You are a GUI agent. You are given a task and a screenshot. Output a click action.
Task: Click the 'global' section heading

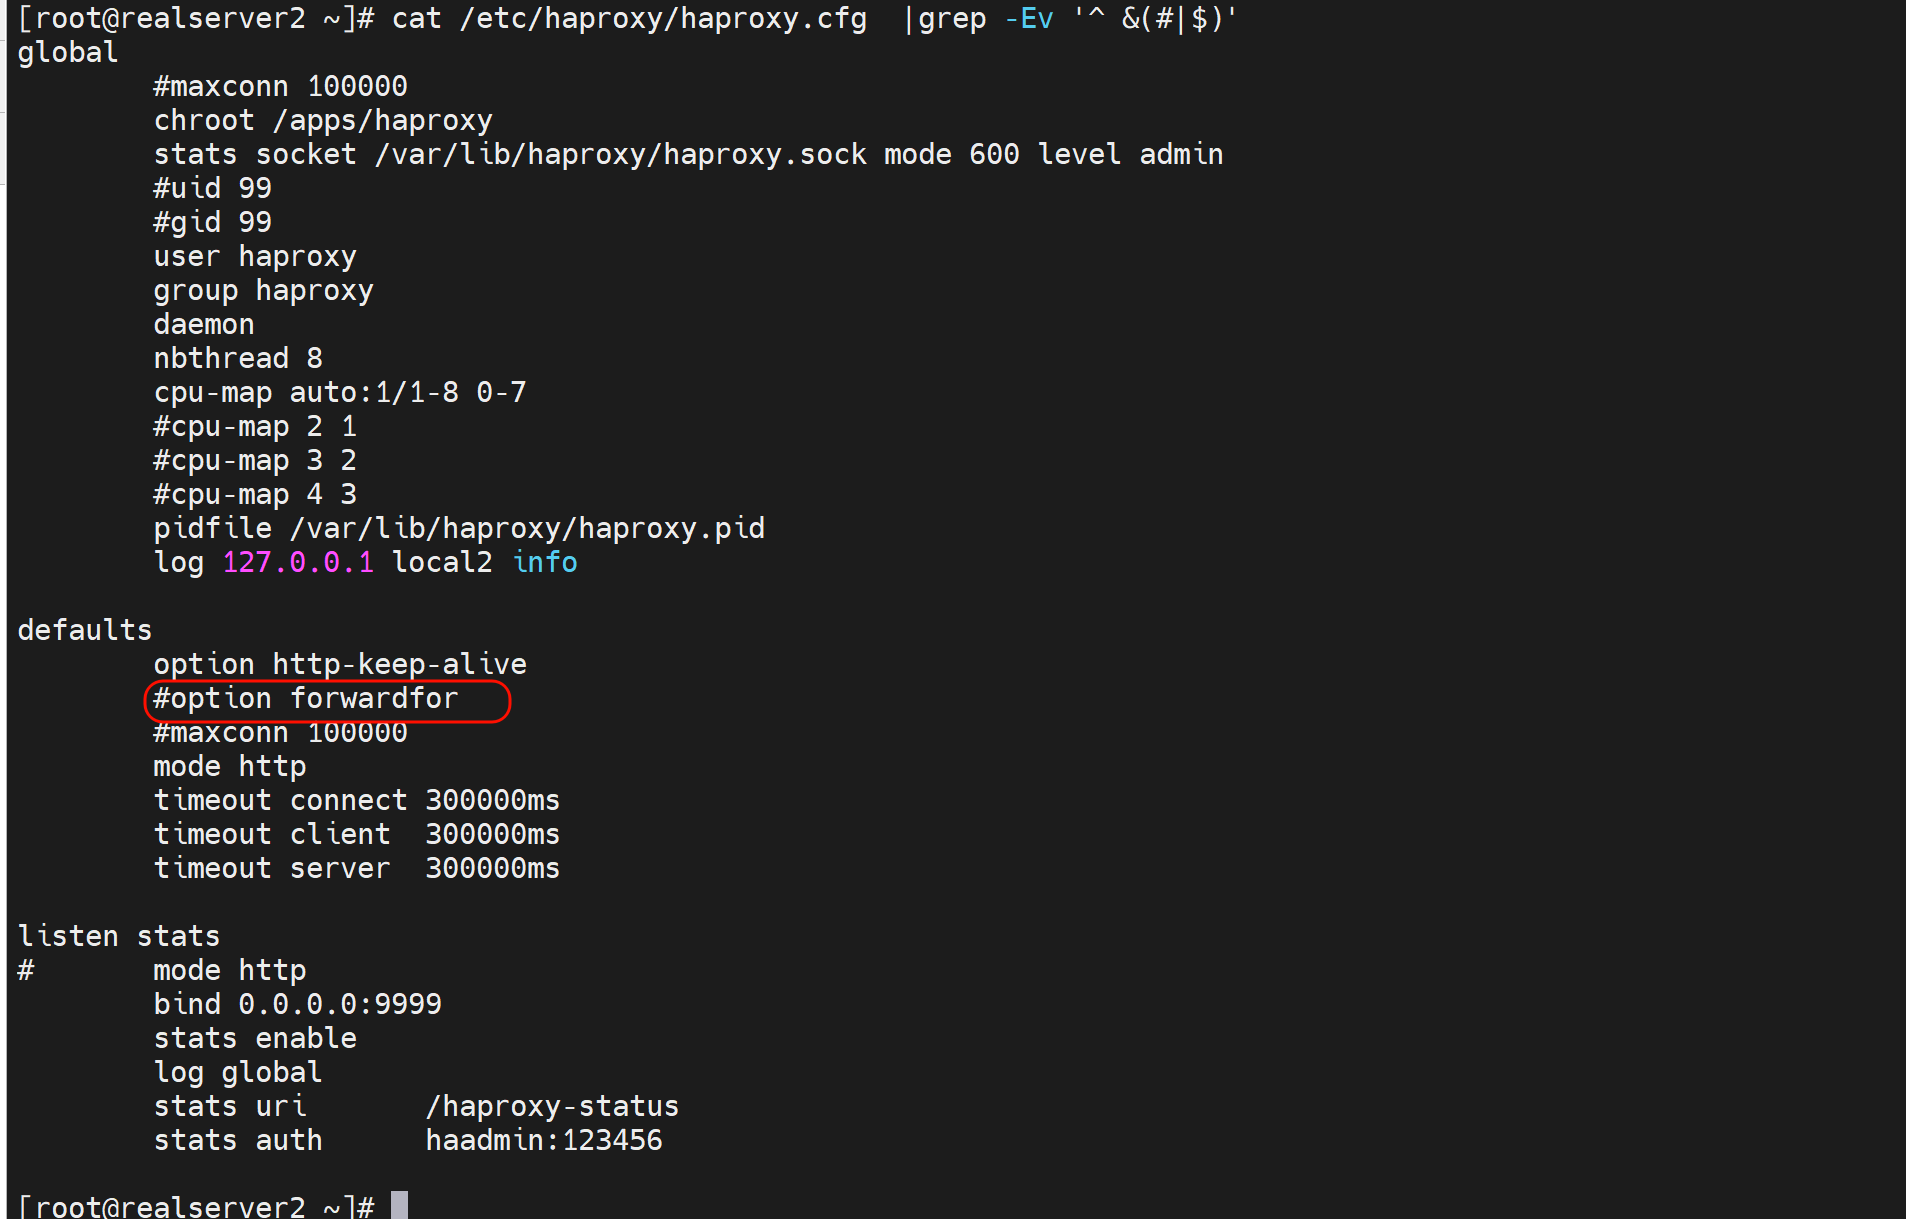tap(68, 53)
